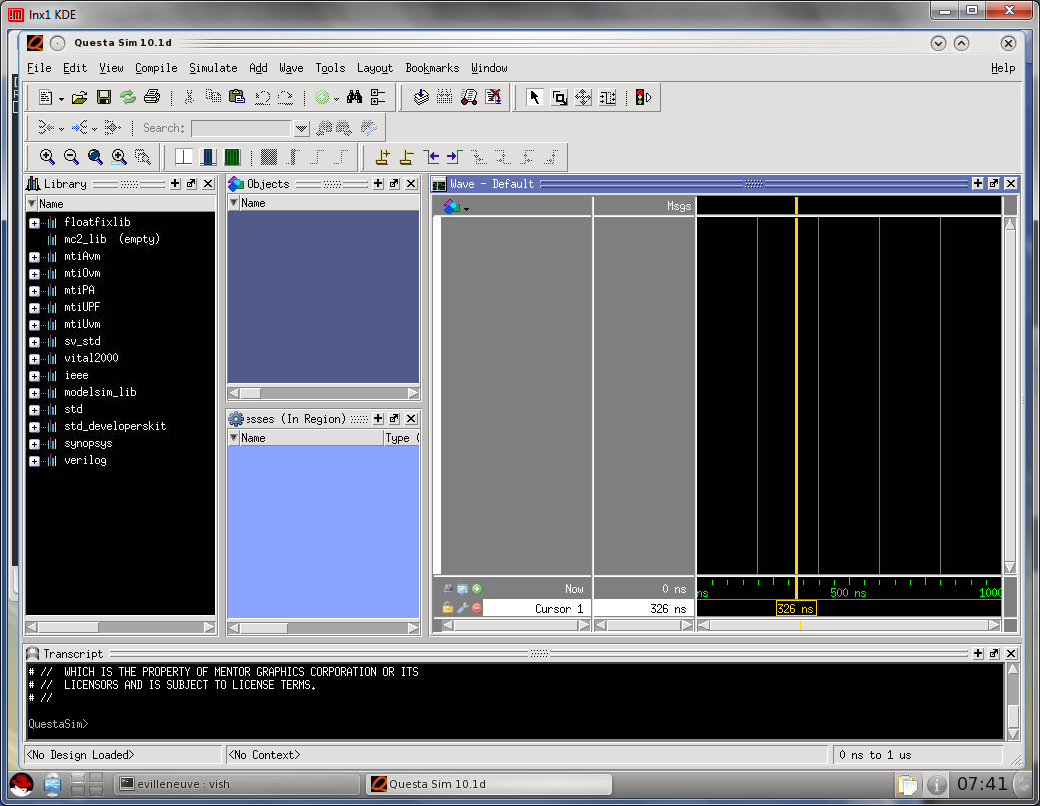Click the New file toolbar icon
1040x806 pixels.
pyautogui.click(x=45, y=98)
